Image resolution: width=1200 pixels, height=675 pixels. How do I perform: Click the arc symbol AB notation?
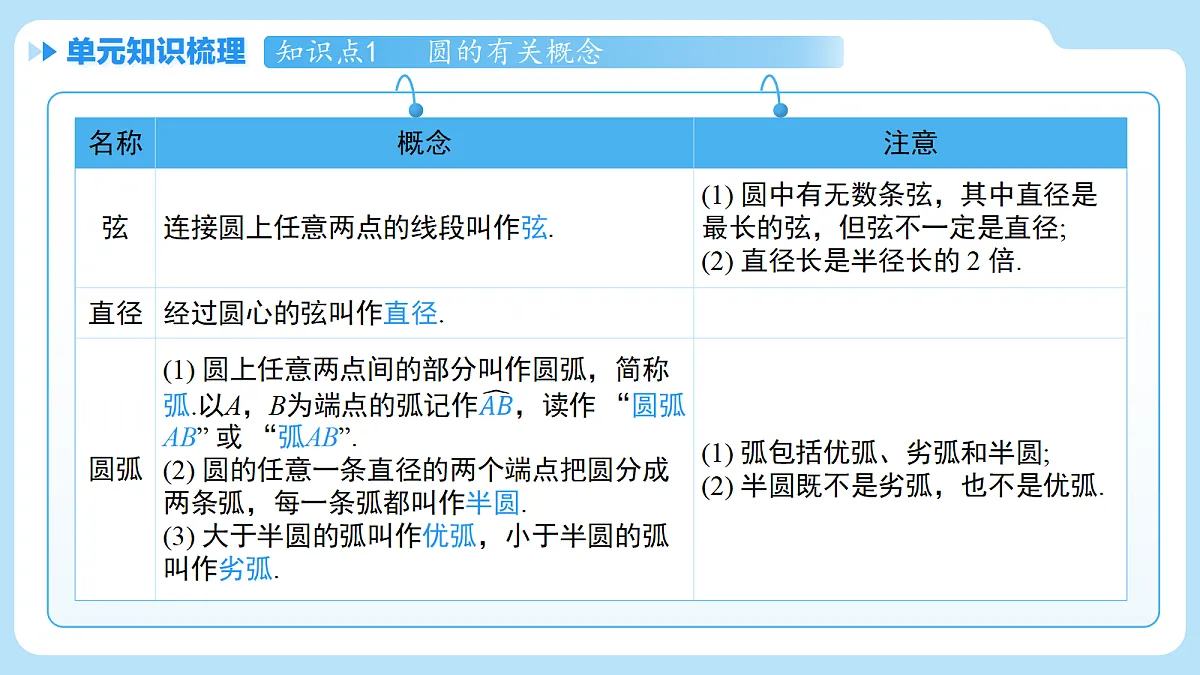pyautogui.click(x=496, y=404)
